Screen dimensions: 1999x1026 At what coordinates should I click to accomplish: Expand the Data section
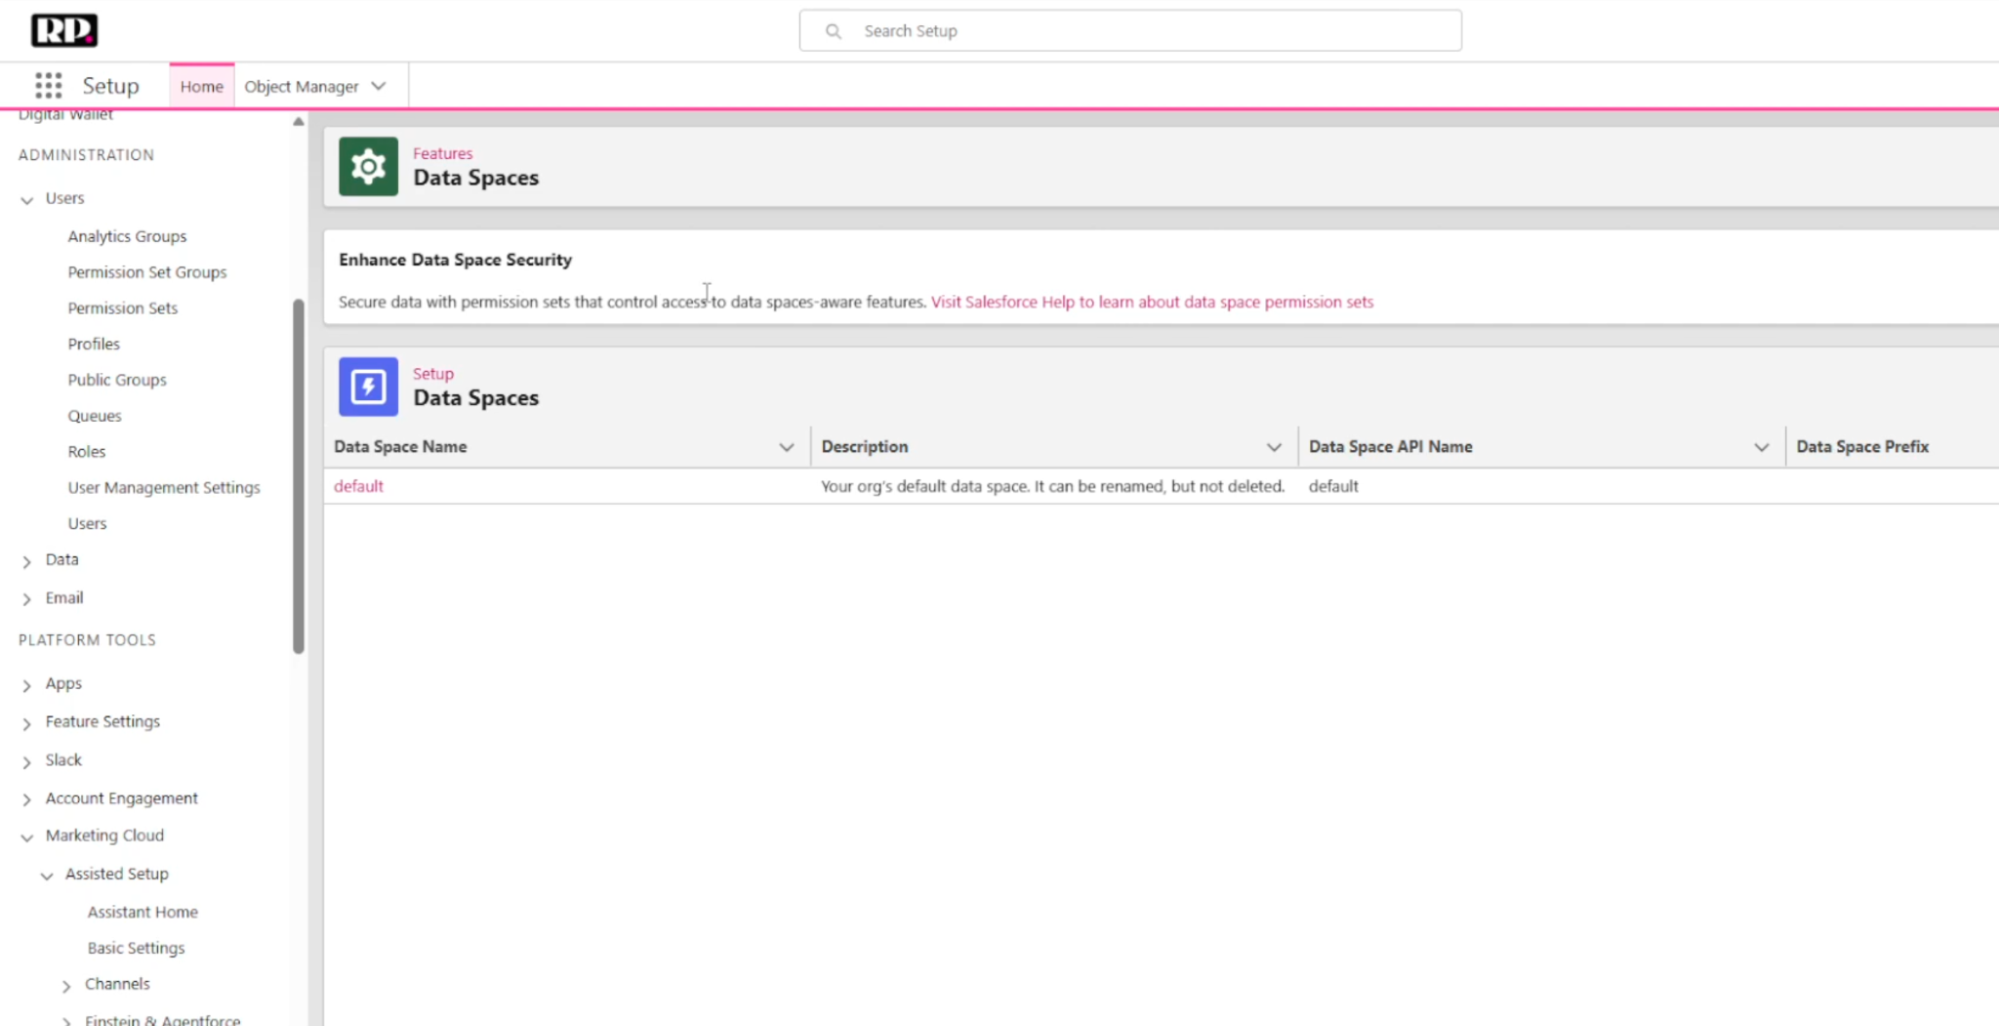pyautogui.click(x=27, y=561)
